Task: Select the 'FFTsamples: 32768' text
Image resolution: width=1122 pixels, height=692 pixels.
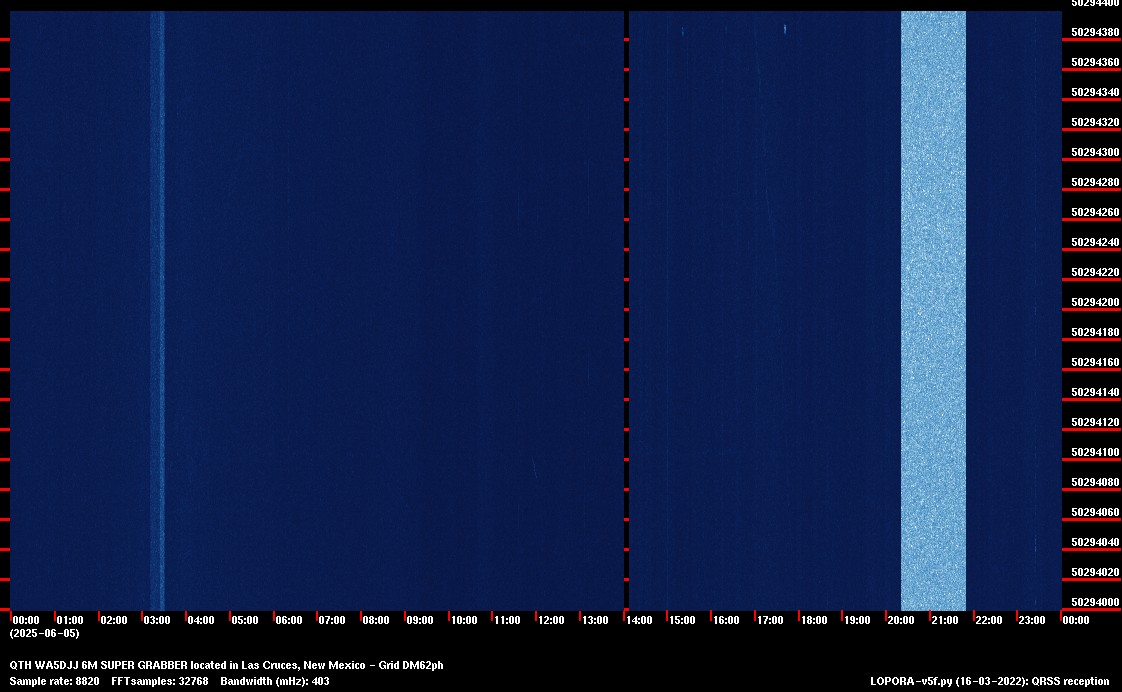Action: point(160,681)
